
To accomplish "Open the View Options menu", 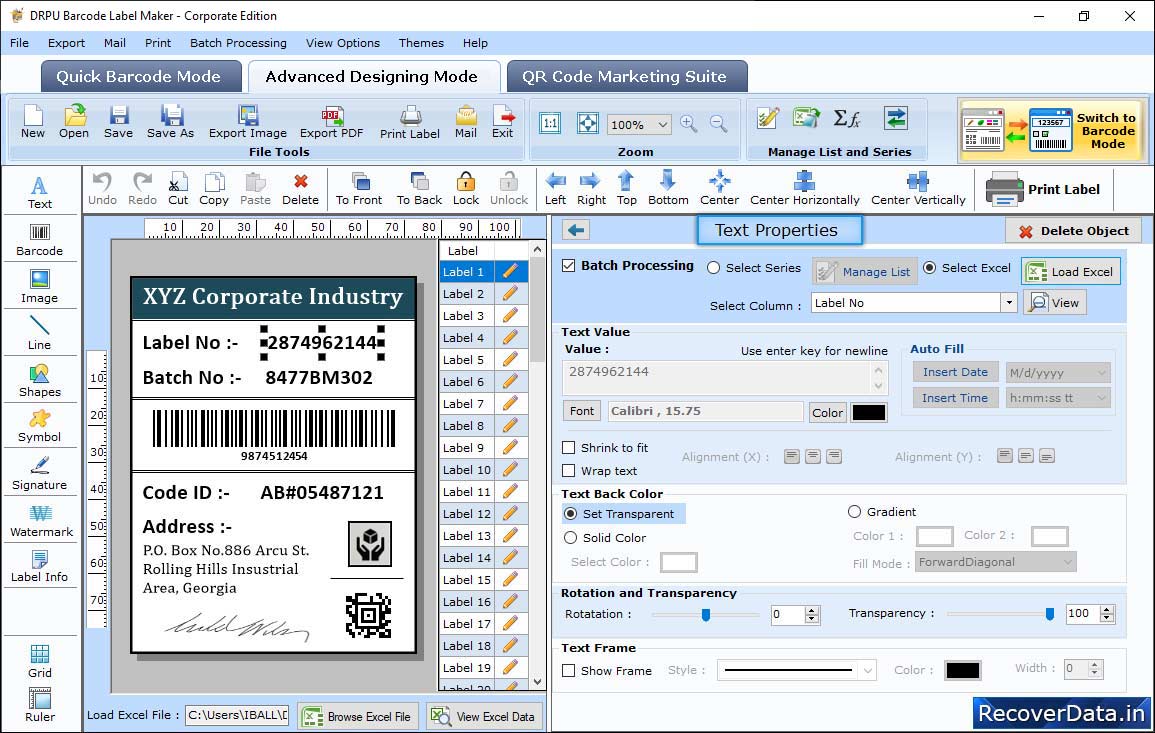I will point(343,43).
